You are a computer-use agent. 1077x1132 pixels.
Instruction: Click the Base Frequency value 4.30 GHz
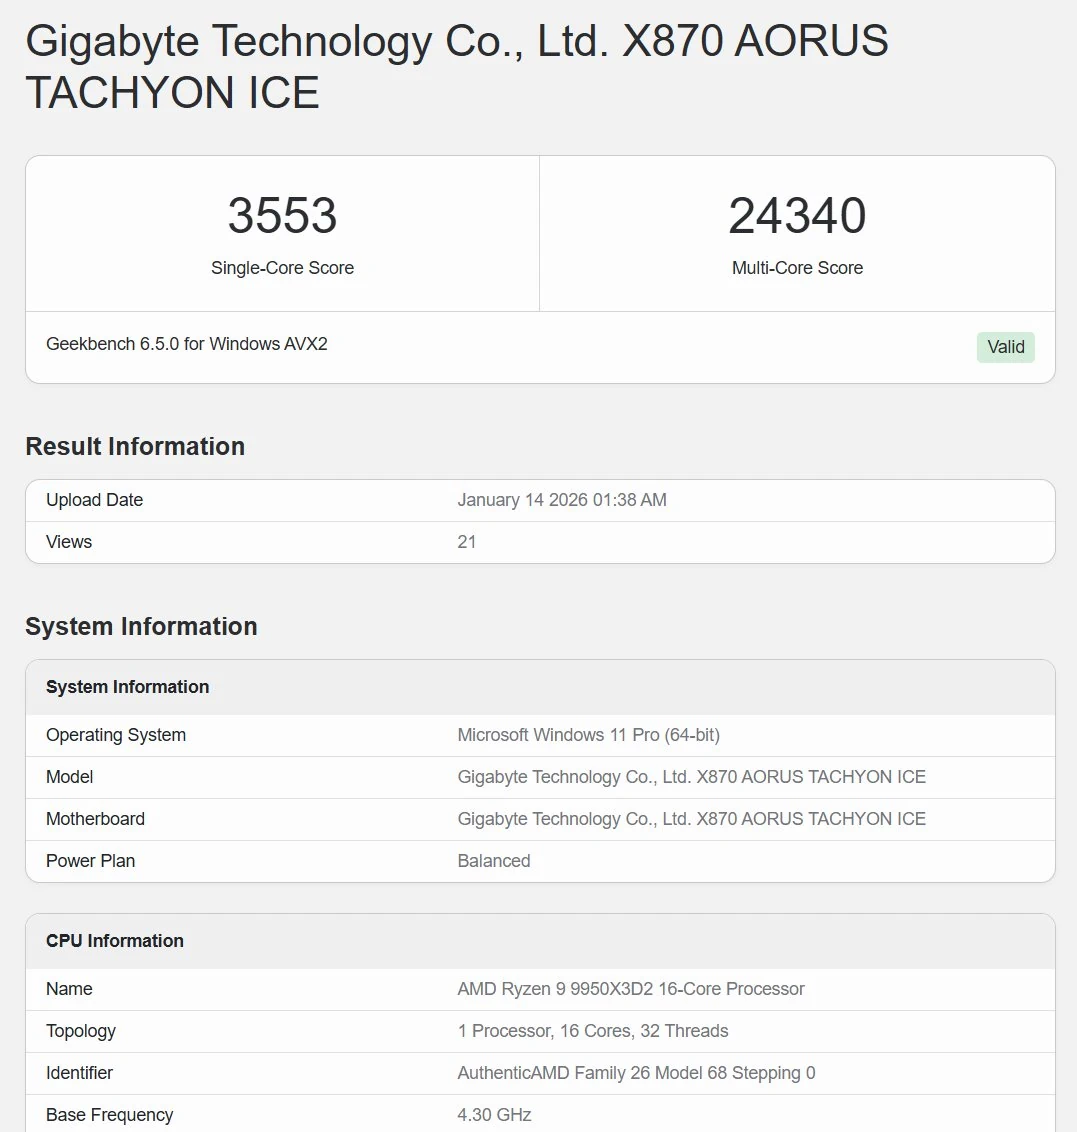(494, 1115)
